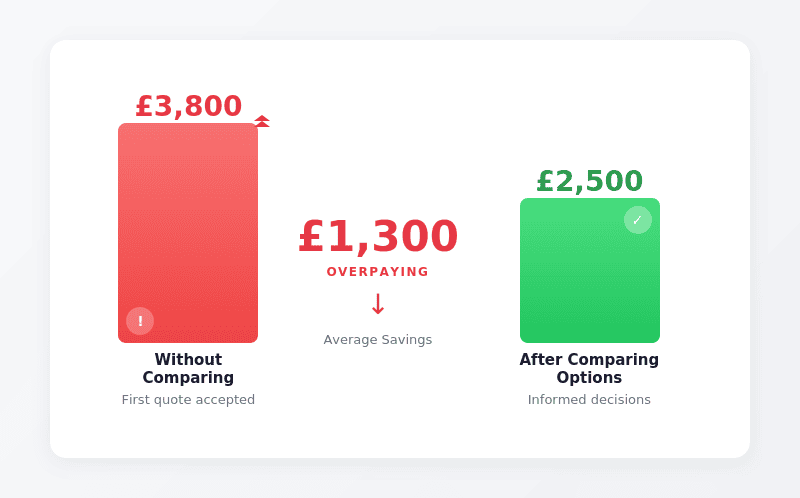Click the pound sign in £1,300

click(x=311, y=238)
